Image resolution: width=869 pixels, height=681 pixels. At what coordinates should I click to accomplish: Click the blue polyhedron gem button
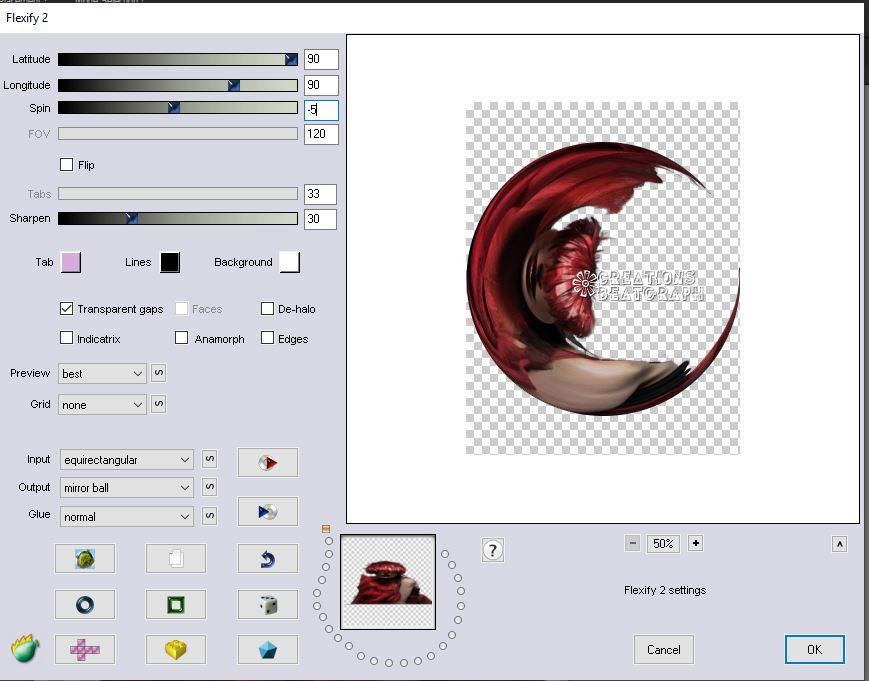tap(268, 649)
